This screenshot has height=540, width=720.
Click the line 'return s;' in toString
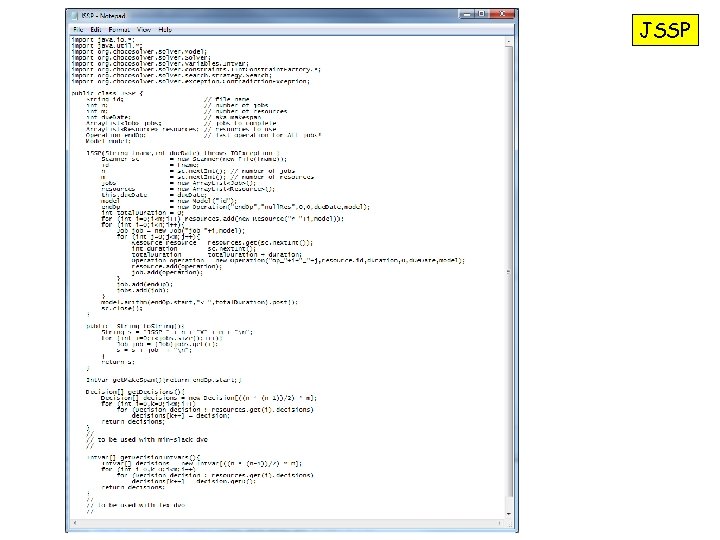click(118, 362)
